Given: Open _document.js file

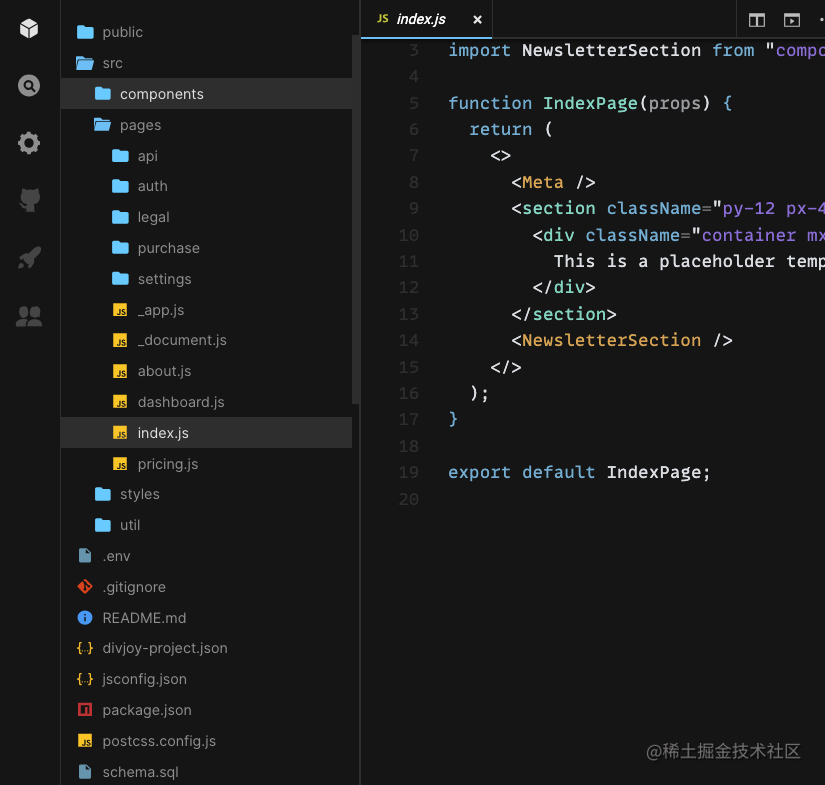Looking at the screenshot, I should [206, 340].
